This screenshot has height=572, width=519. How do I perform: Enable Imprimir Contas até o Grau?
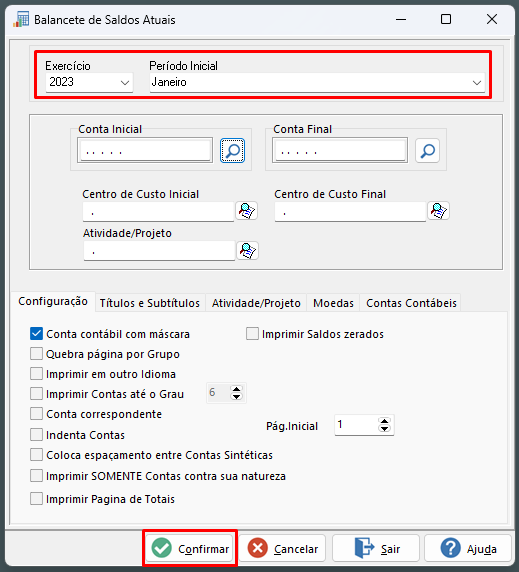[x=36, y=394]
